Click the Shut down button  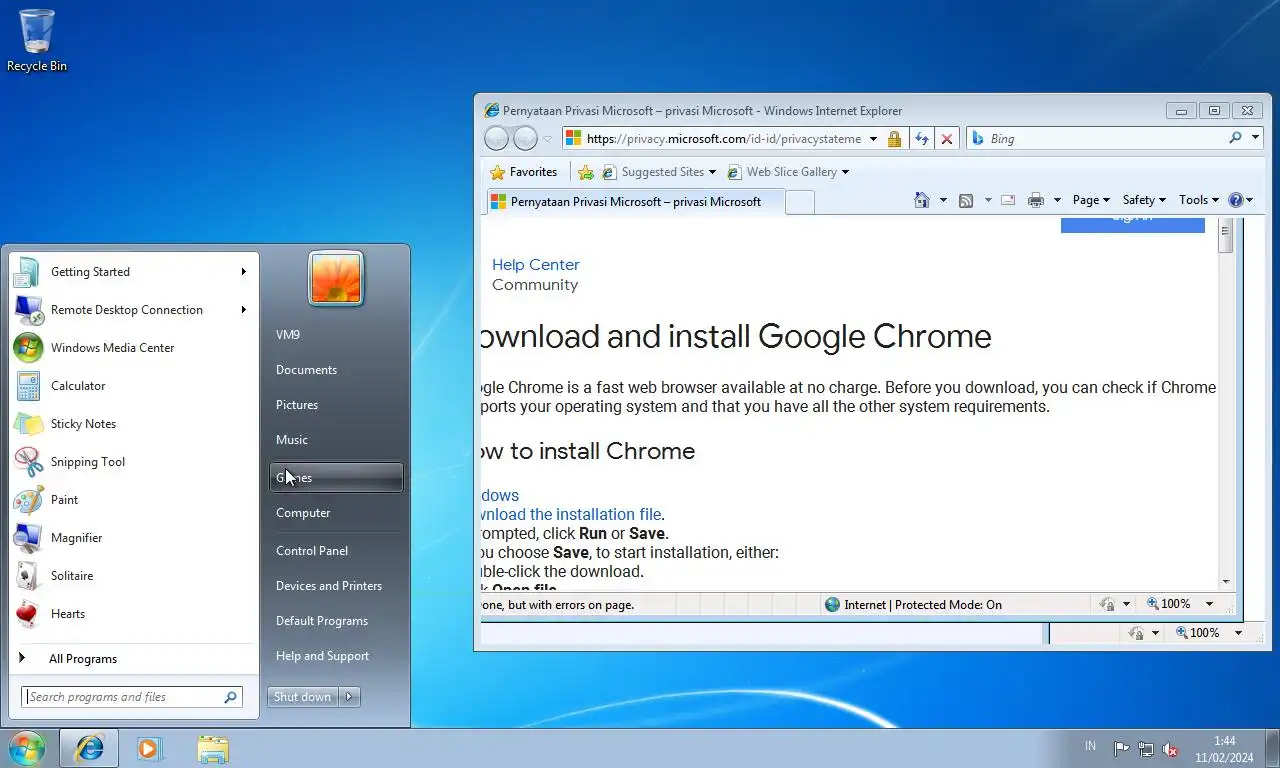(x=303, y=697)
